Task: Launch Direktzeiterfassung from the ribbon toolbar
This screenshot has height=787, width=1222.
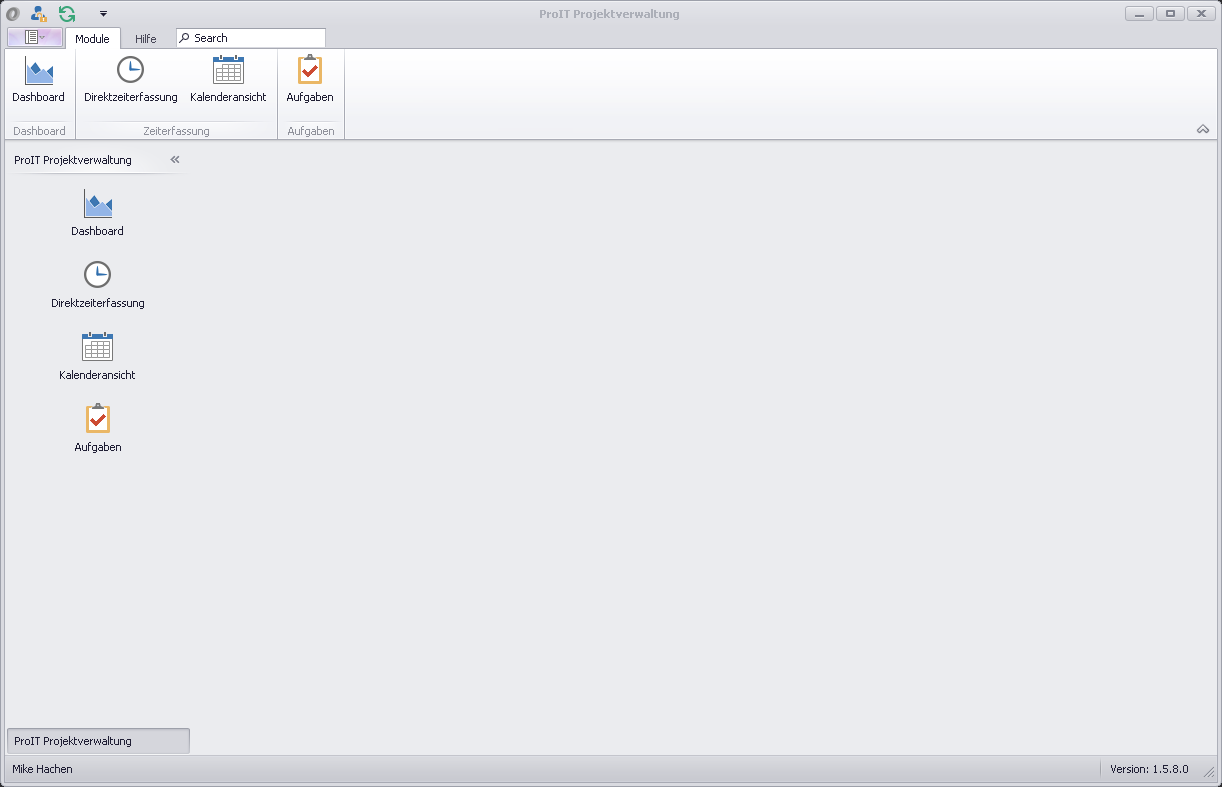Action: [130, 80]
